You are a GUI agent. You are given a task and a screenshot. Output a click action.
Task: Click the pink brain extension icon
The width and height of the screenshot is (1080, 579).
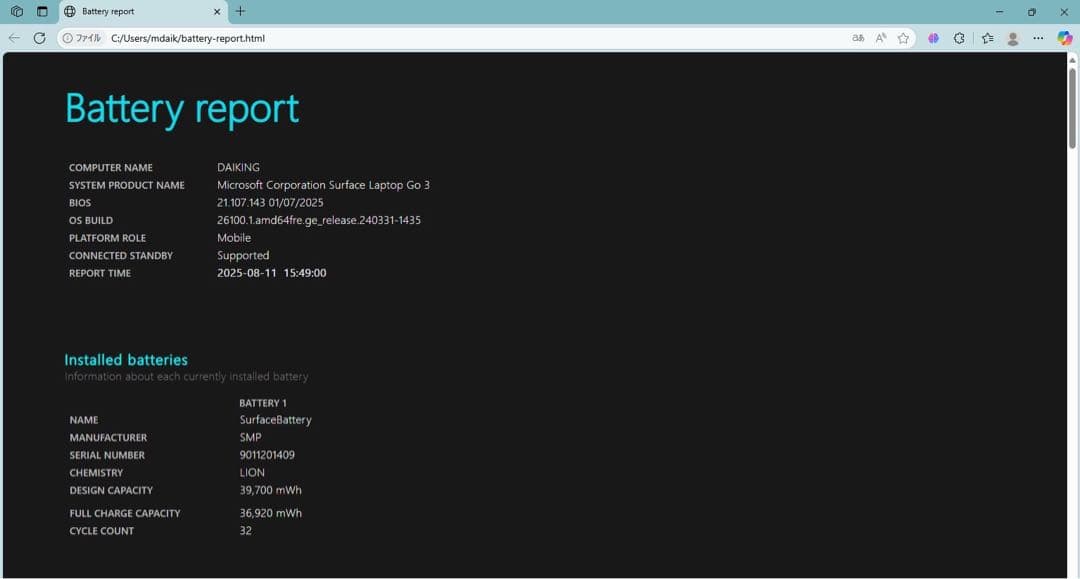coord(933,38)
